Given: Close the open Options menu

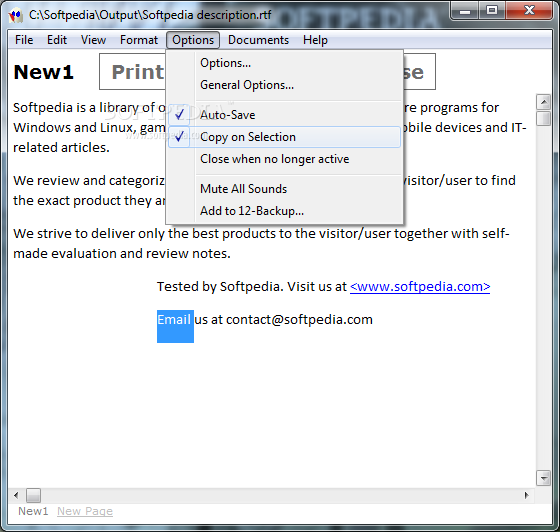Looking at the screenshot, I should (193, 40).
